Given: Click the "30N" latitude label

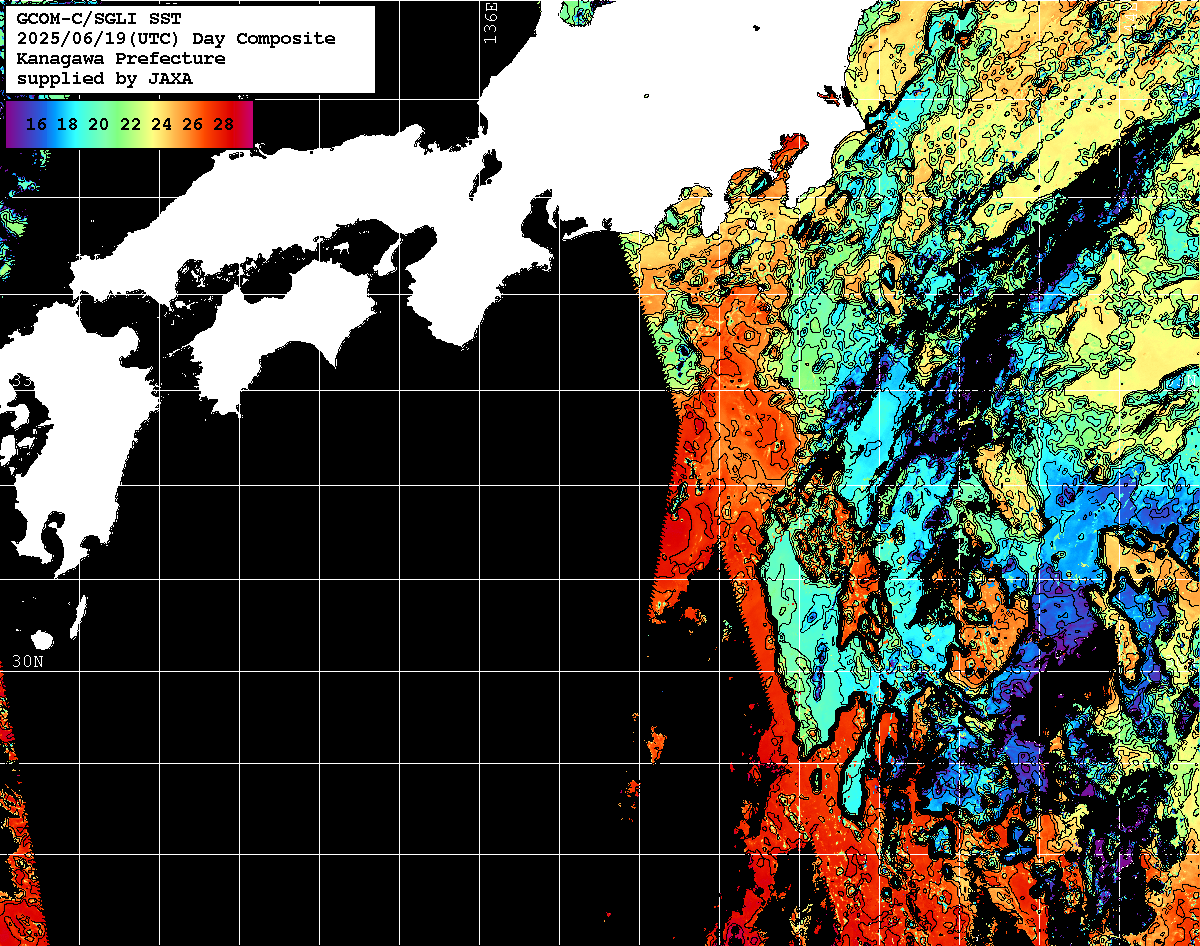Looking at the screenshot, I should click(x=28, y=661).
